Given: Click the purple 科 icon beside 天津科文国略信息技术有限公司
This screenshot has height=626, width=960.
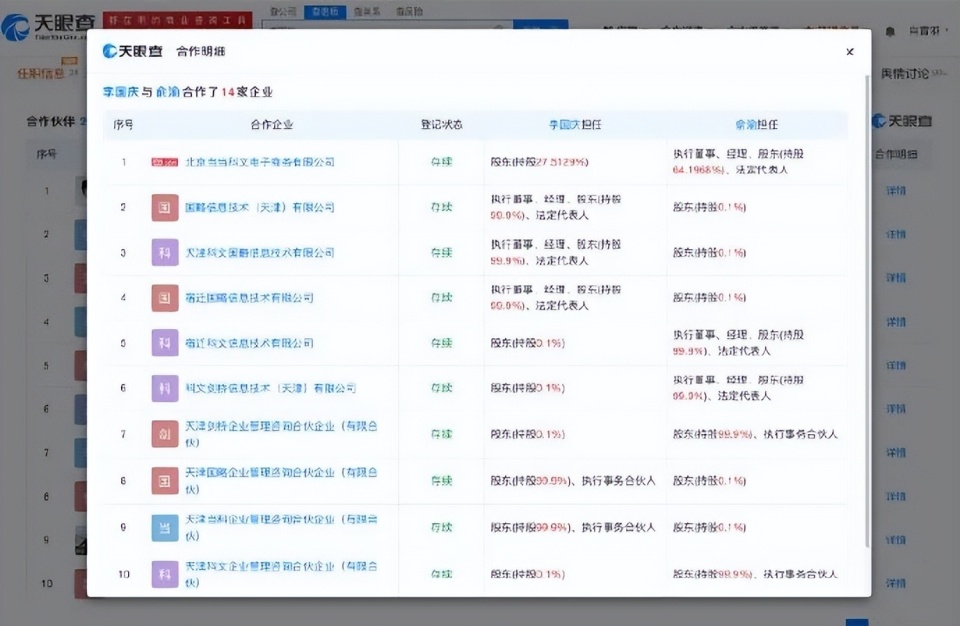Looking at the screenshot, I should (165, 252).
